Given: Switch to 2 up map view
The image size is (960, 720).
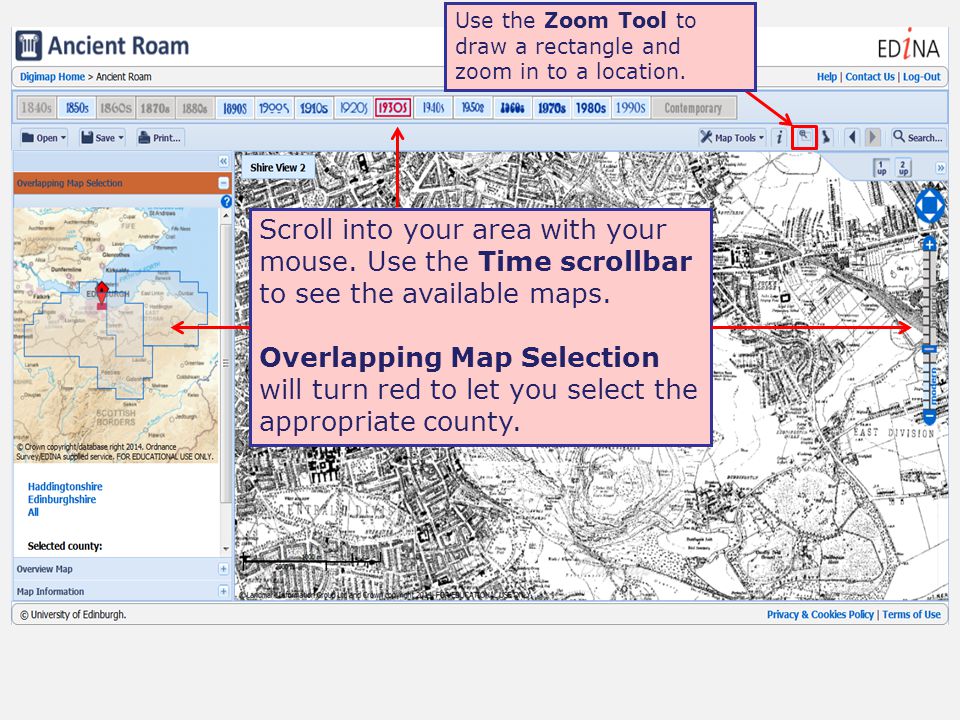Looking at the screenshot, I should pyautogui.click(x=903, y=168).
